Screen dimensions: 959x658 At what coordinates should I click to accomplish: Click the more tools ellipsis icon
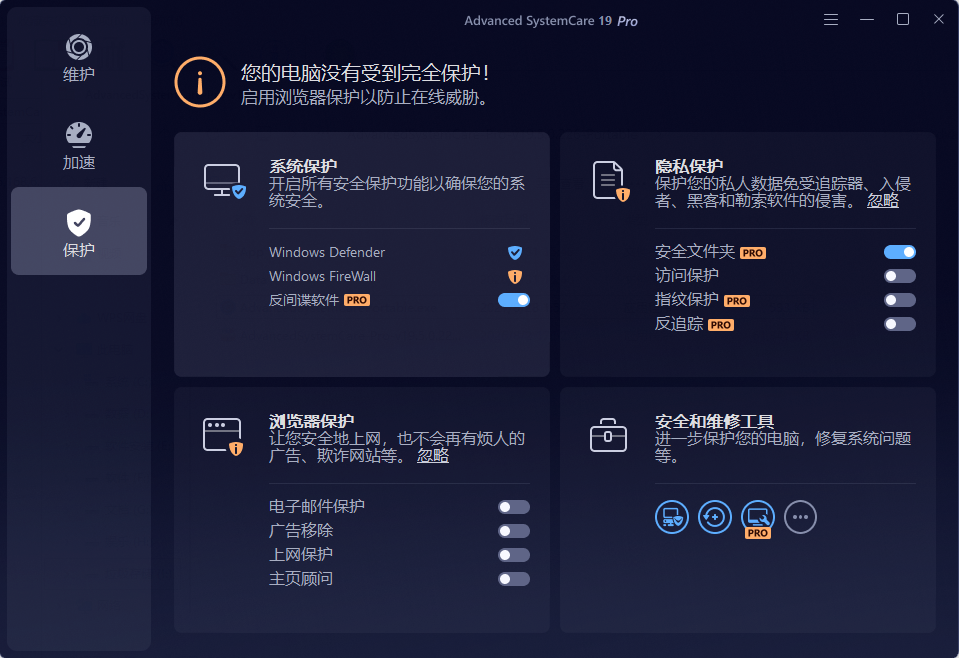tap(801, 517)
